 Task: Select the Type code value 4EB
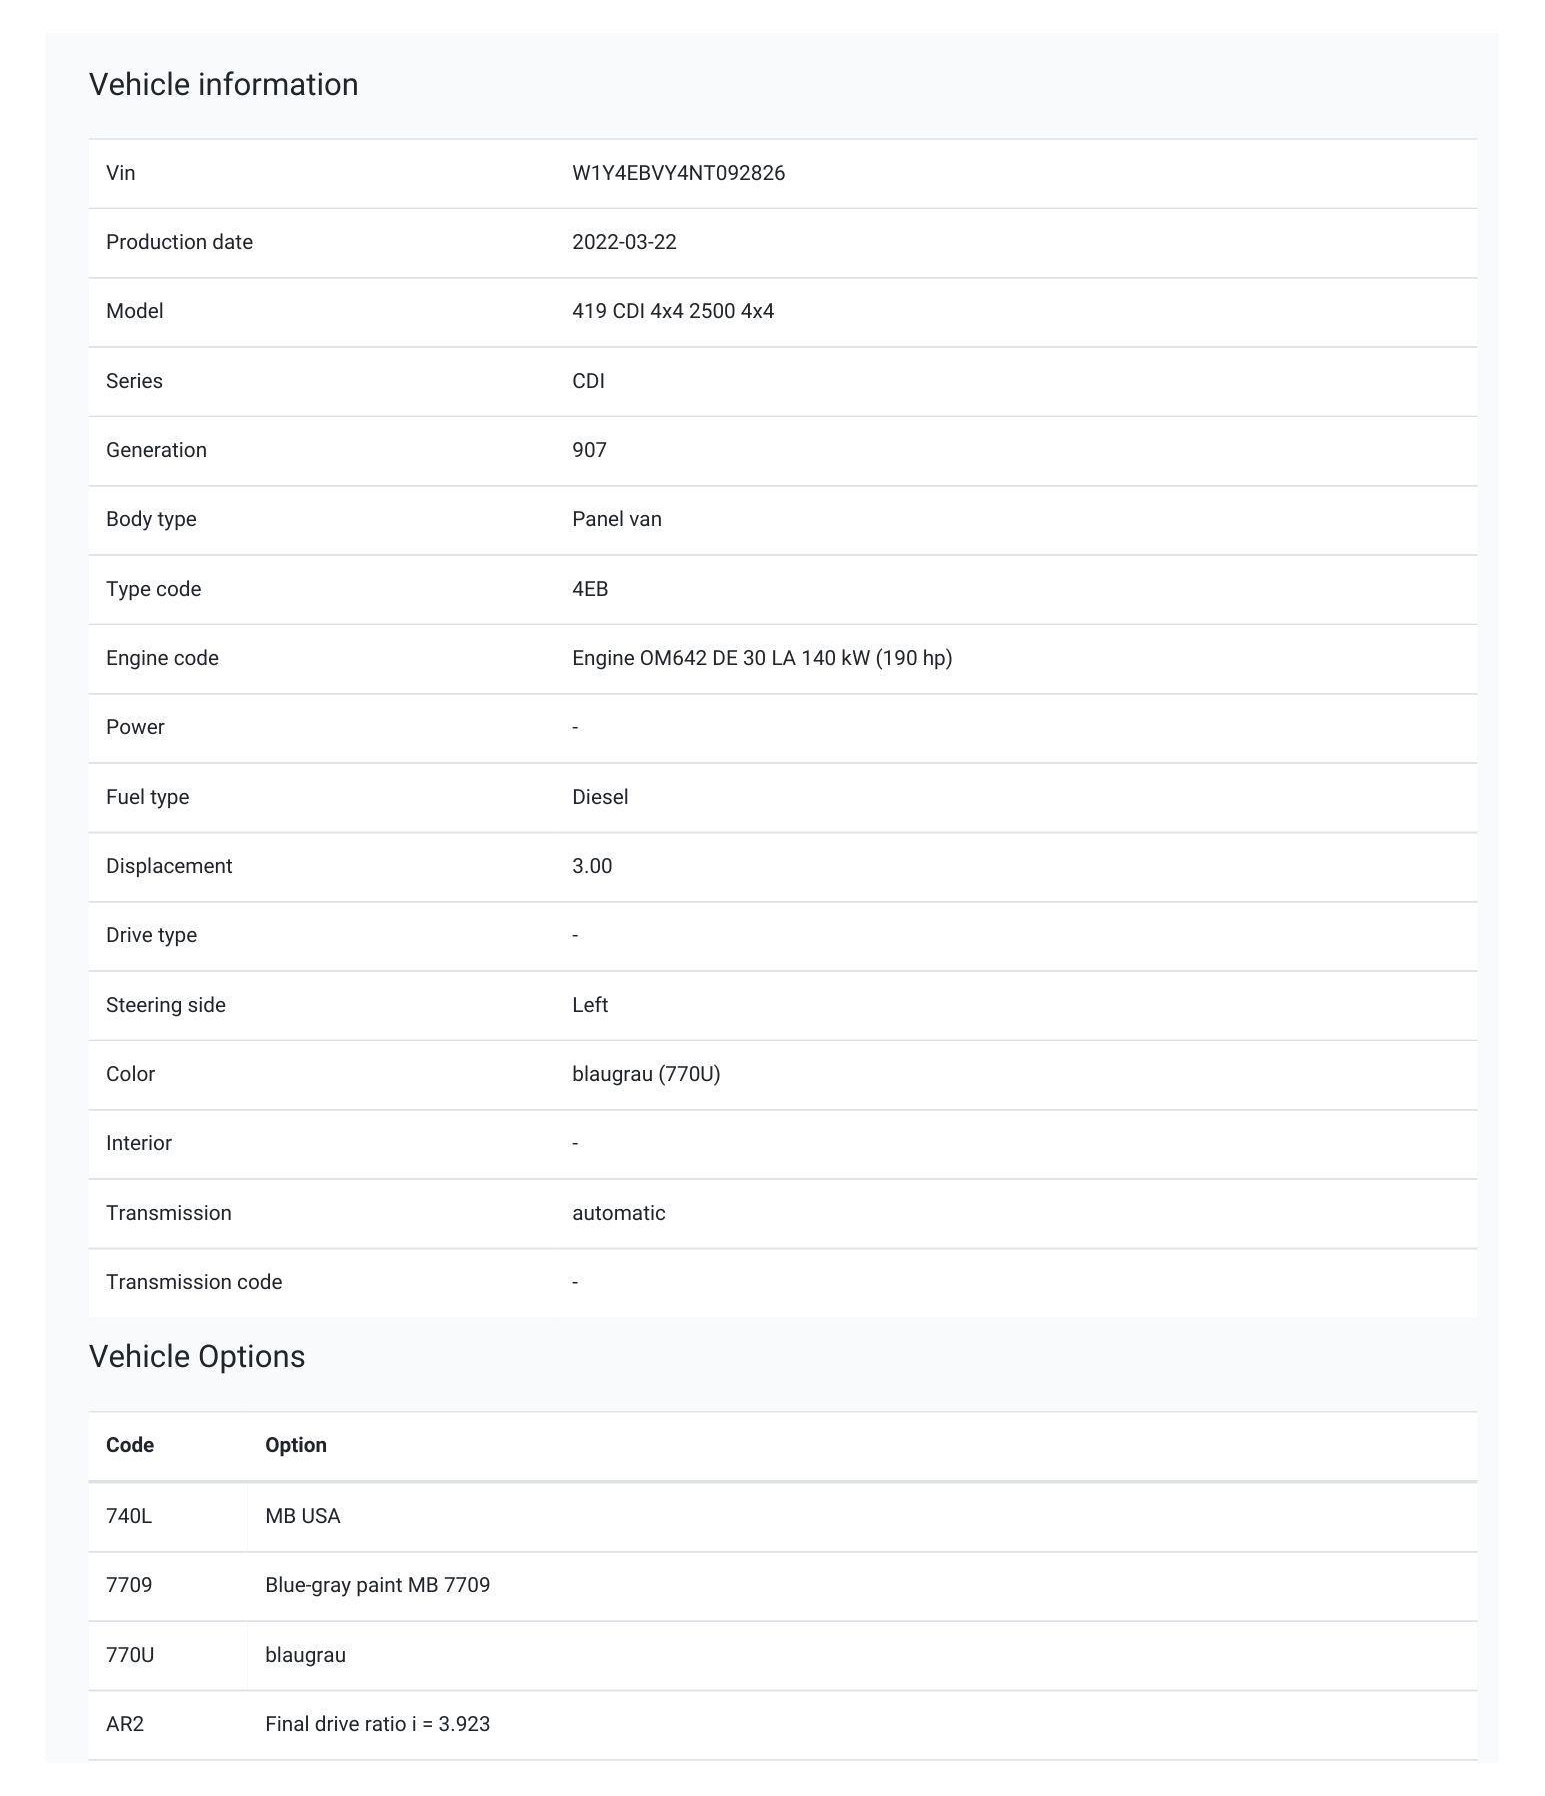point(590,589)
